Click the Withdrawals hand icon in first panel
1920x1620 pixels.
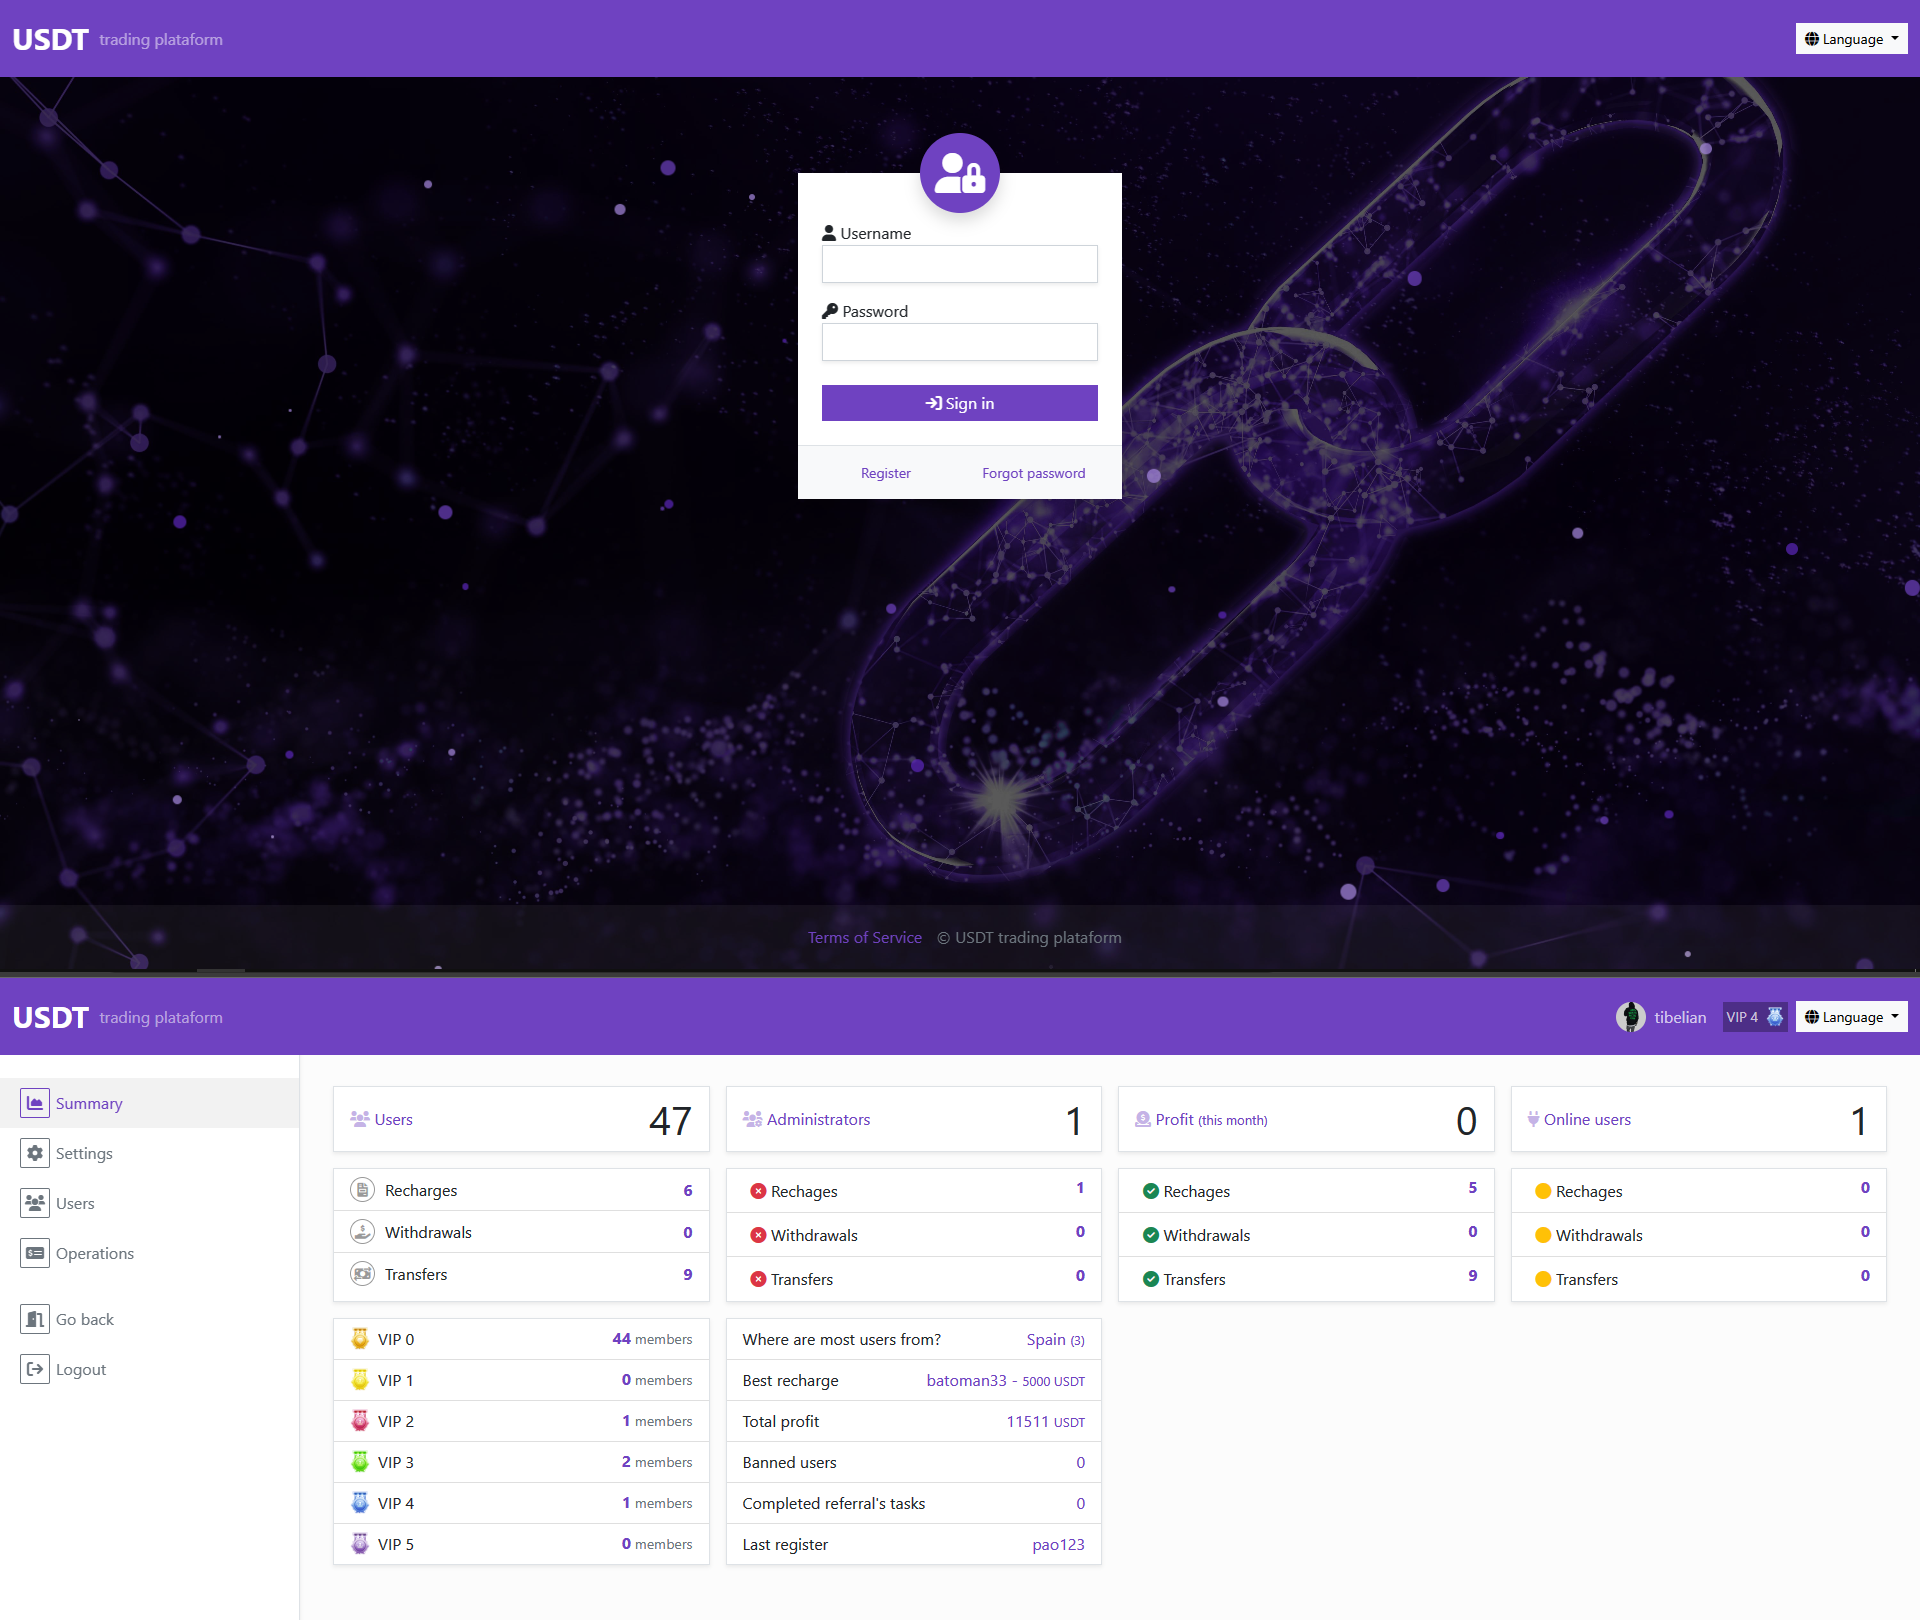[x=362, y=1232]
